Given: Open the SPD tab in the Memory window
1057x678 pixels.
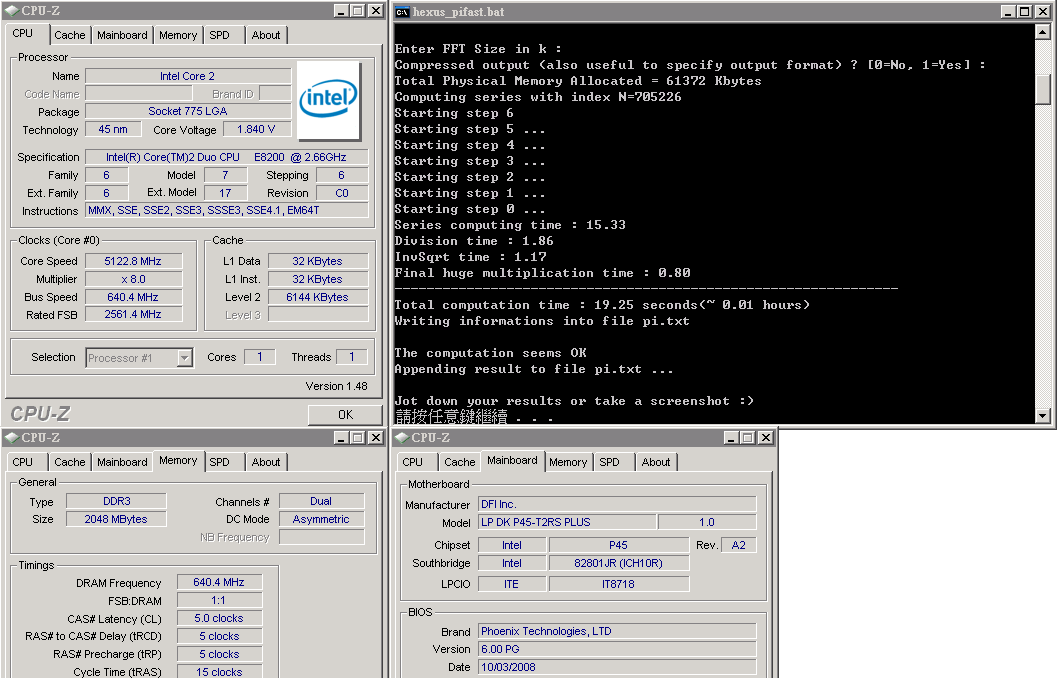Looking at the screenshot, I should click(219, 462).
